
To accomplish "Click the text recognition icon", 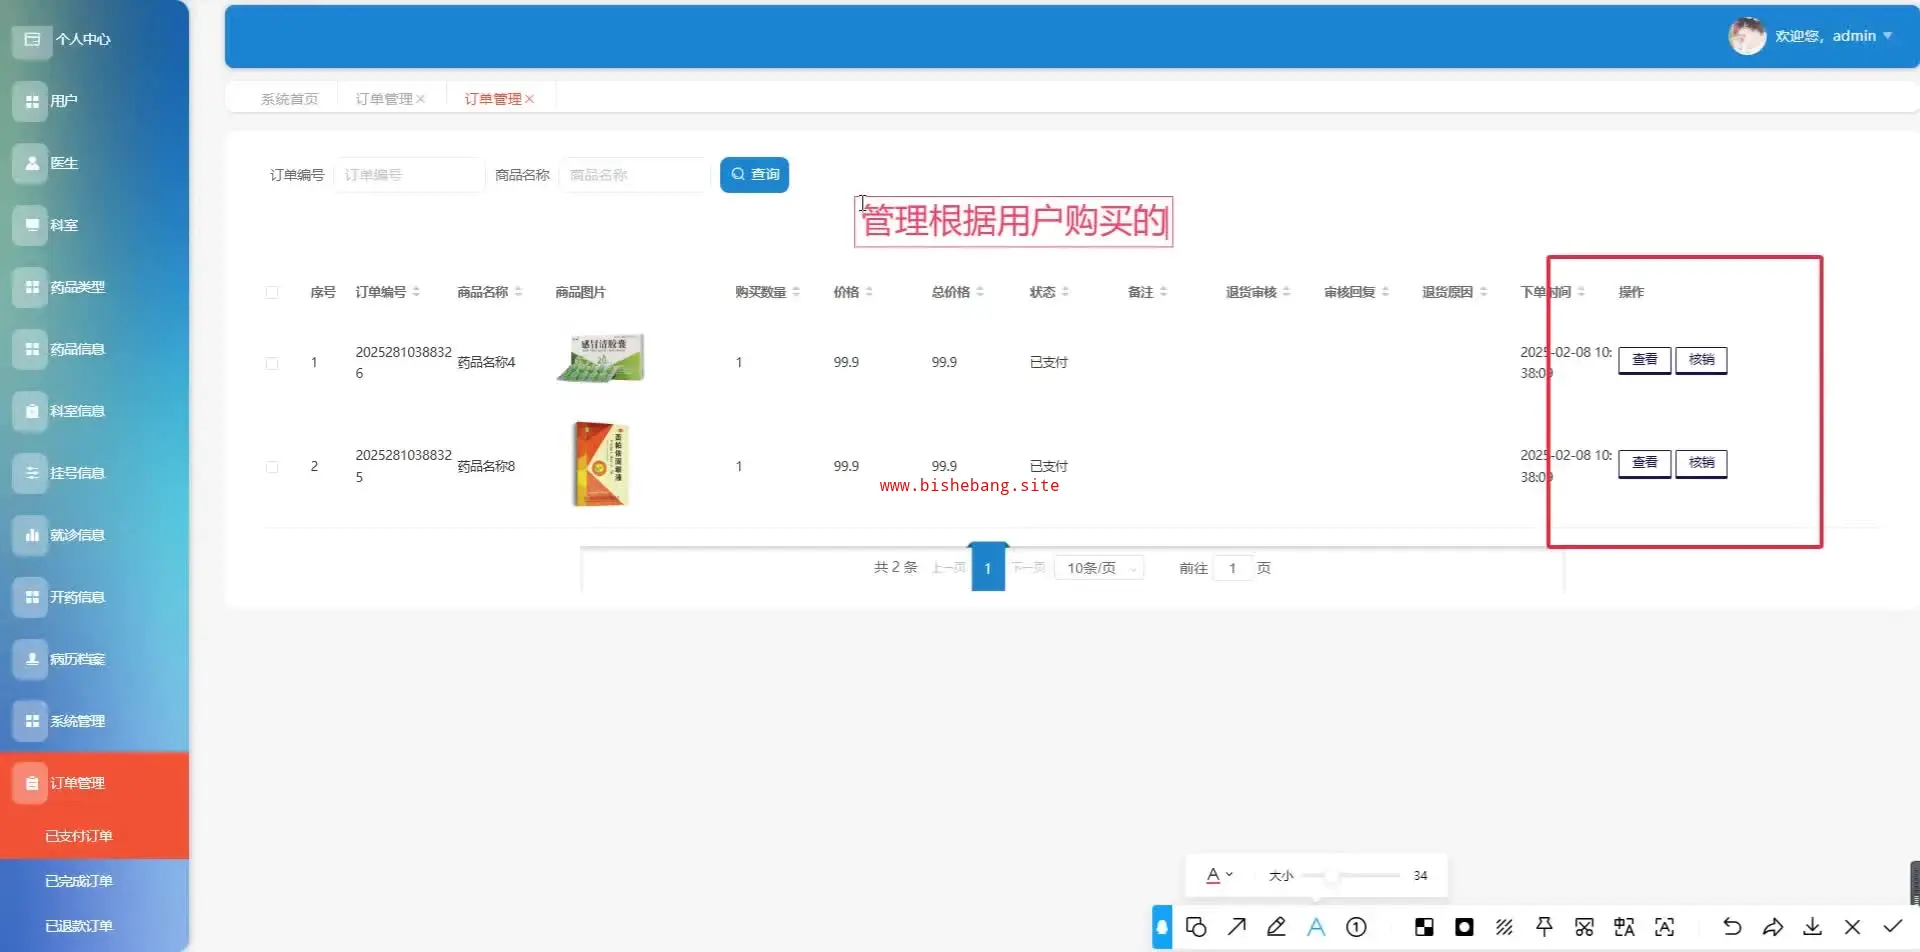I will (x=1664, y=927).
